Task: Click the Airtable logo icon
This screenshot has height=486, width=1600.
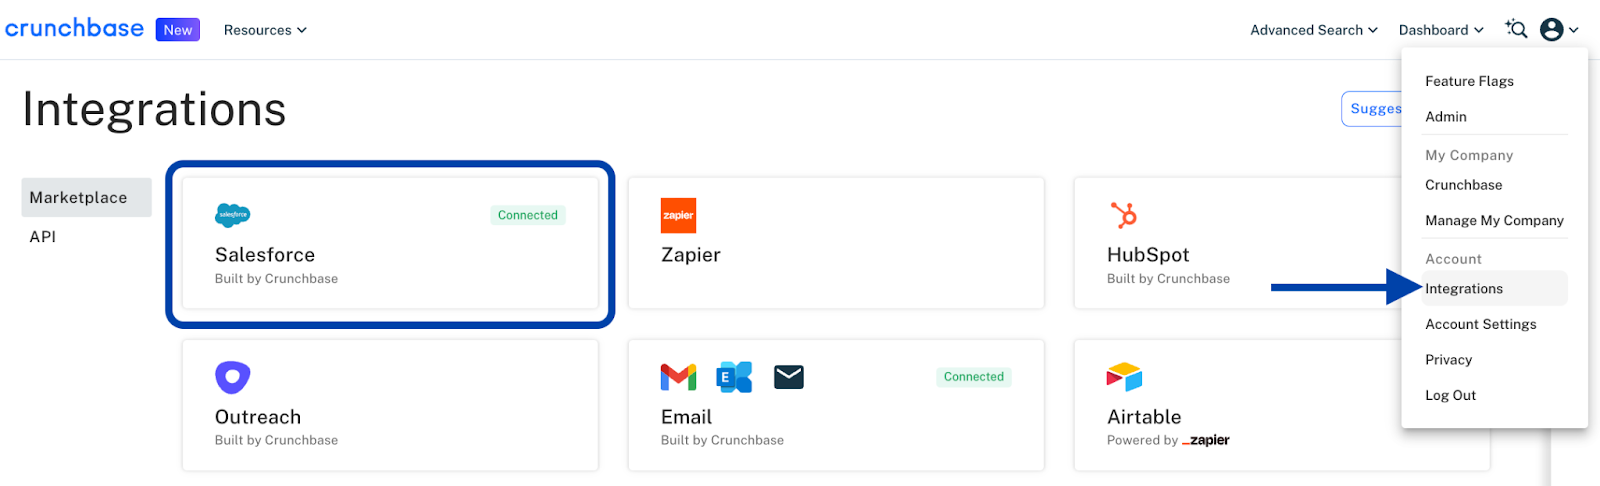Action: point(1124,377)
